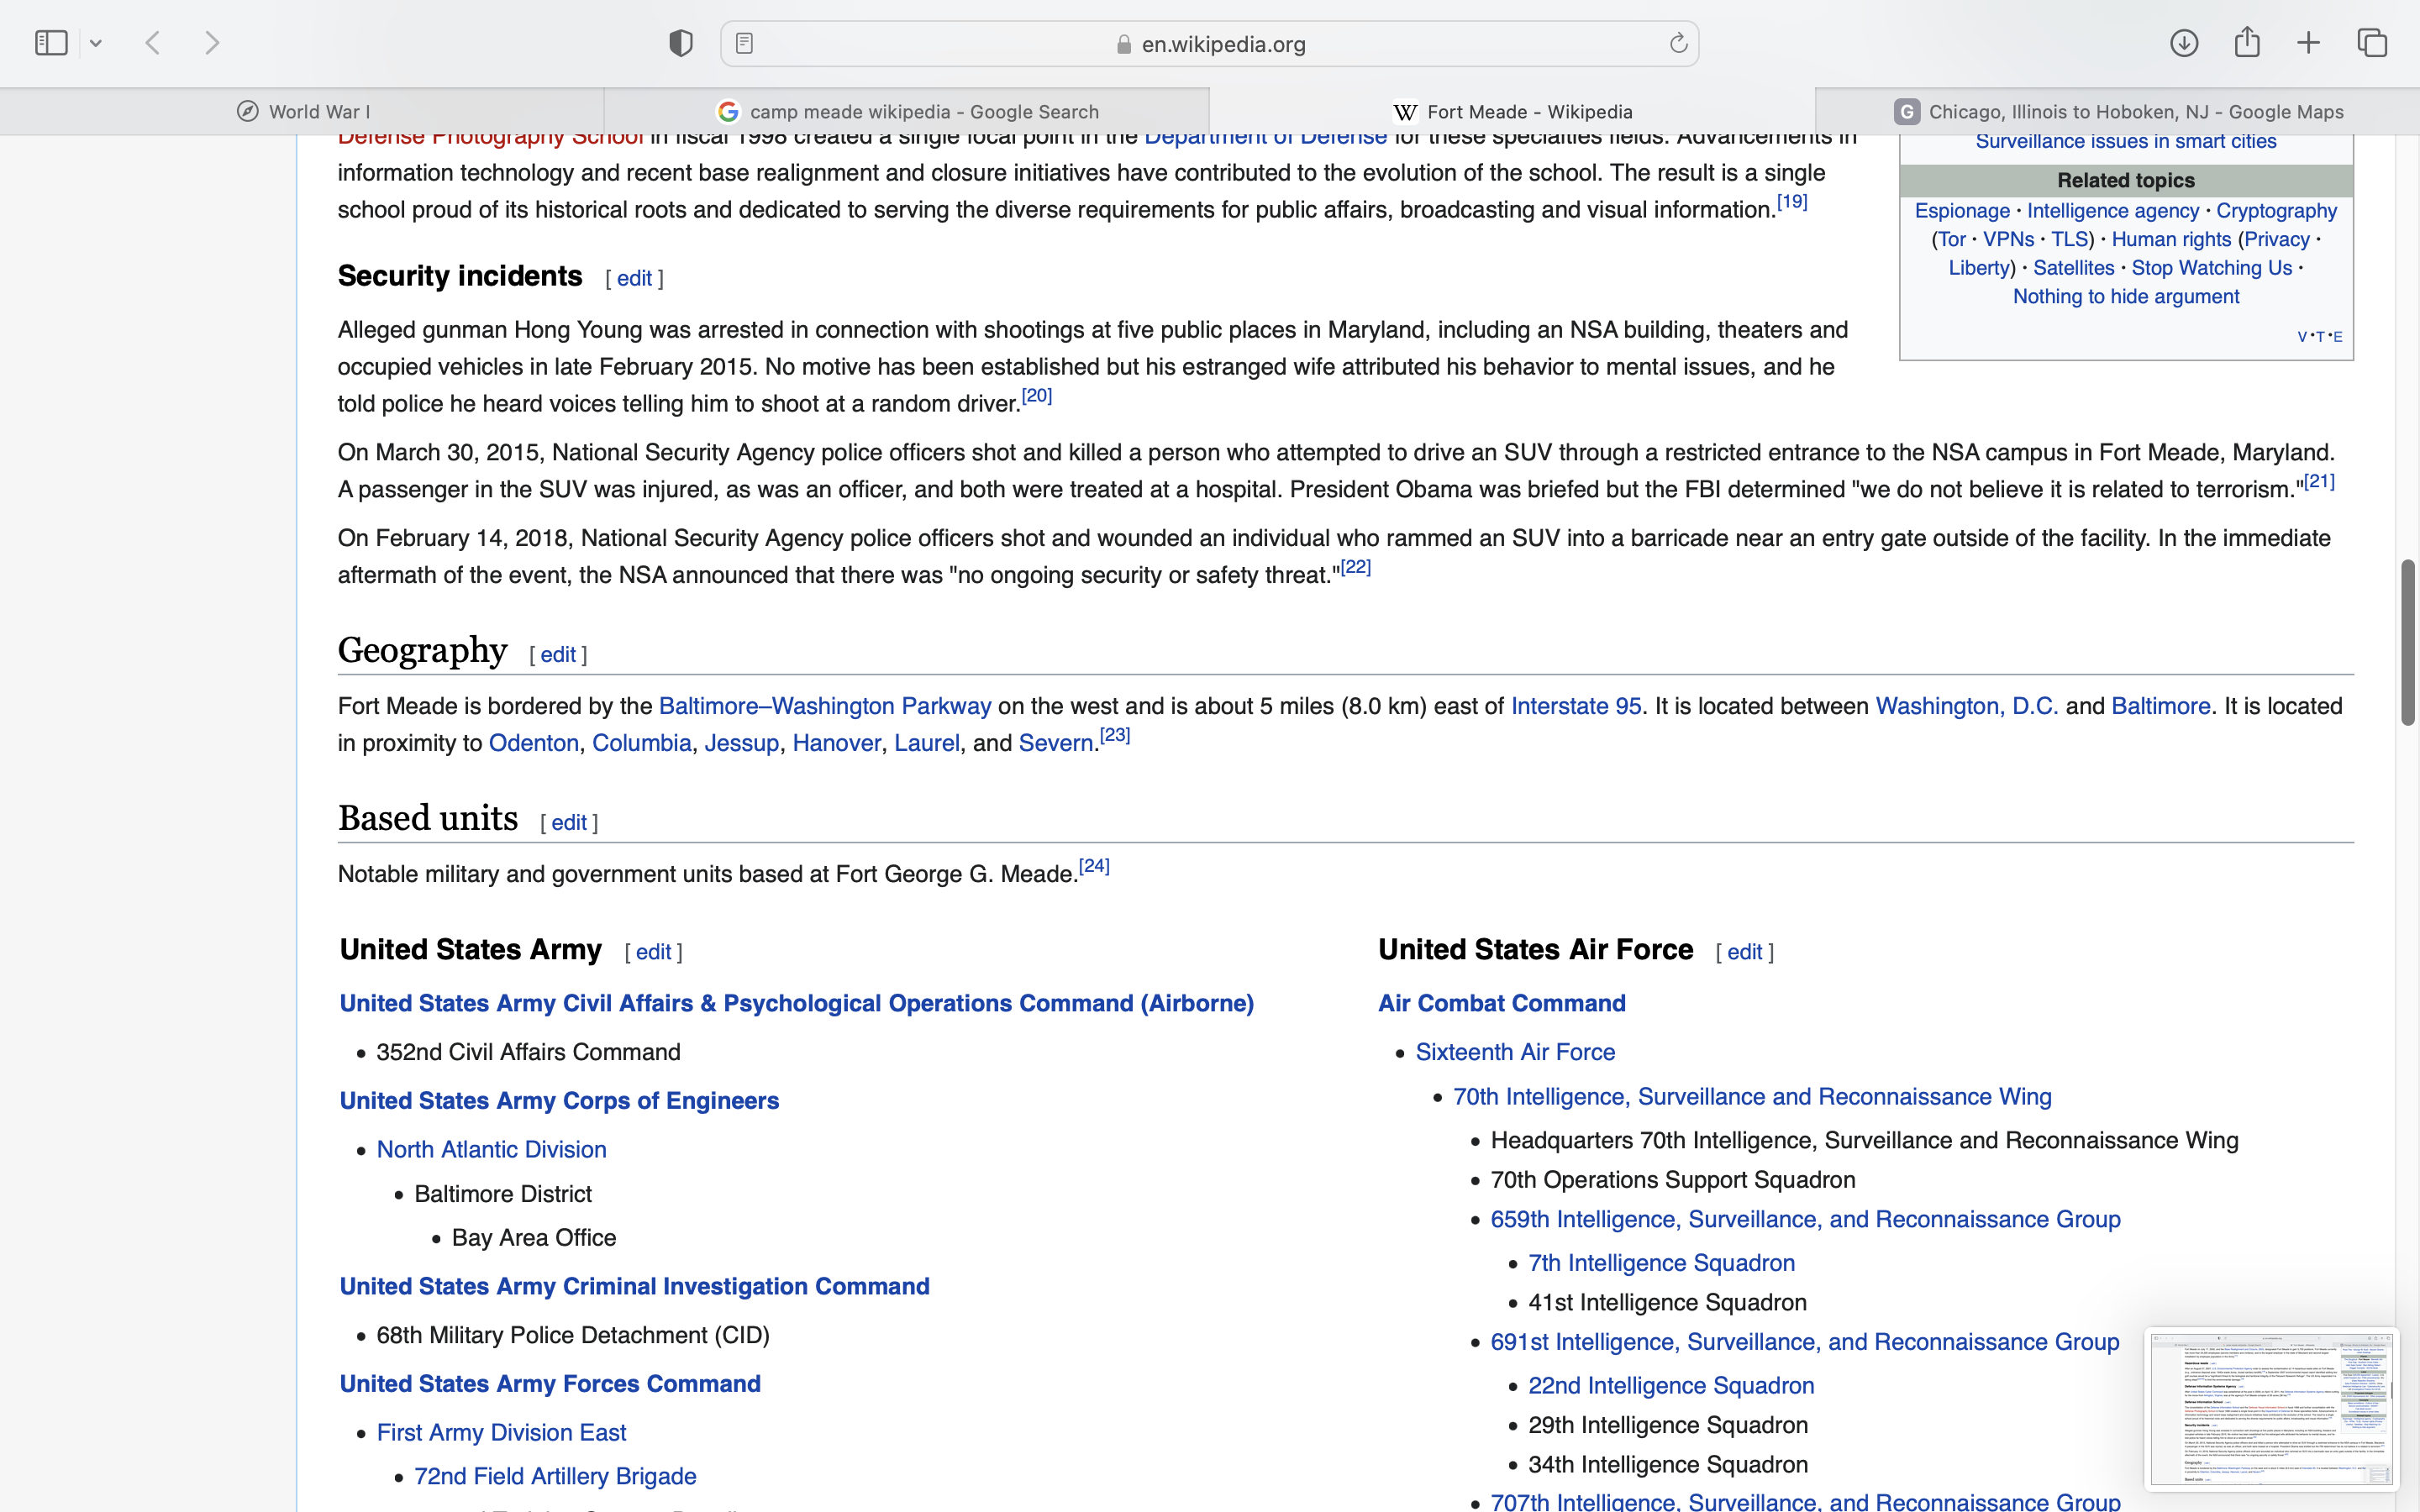2420x1512 pixels.
Task: Edit the Security incidents section
Action: [634, 279]
